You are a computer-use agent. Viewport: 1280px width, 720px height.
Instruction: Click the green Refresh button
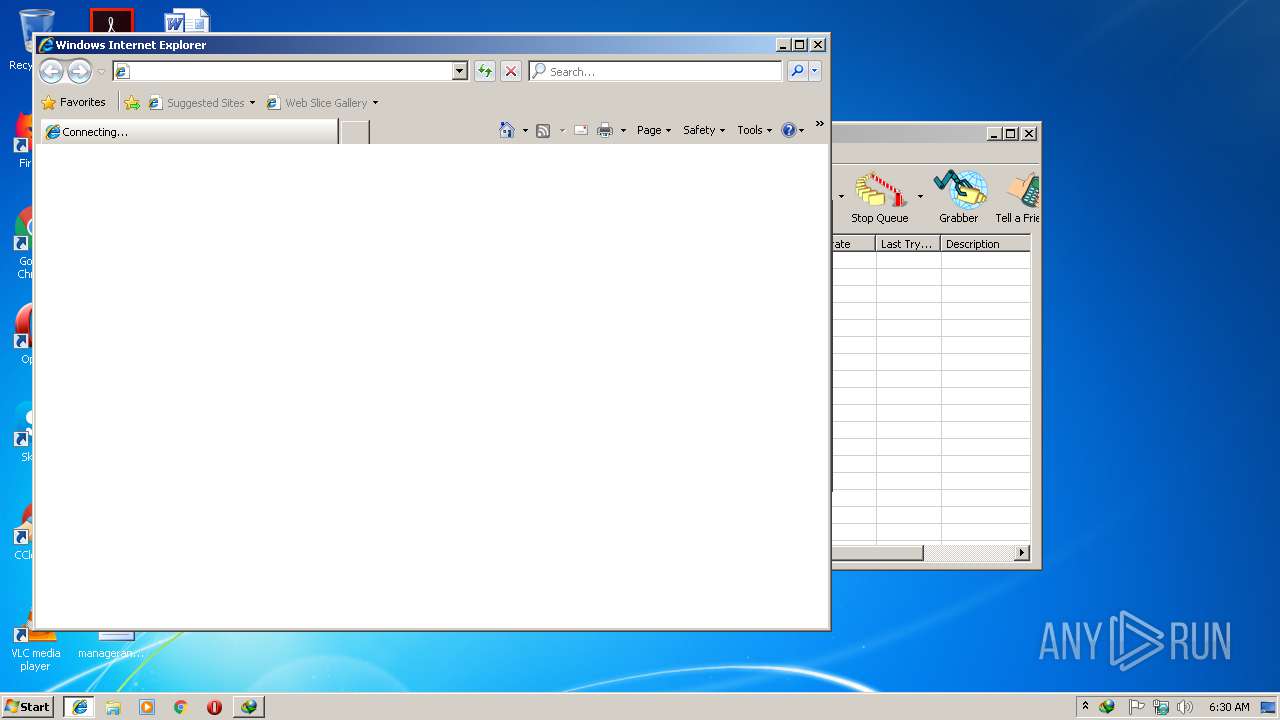point(485,71)
